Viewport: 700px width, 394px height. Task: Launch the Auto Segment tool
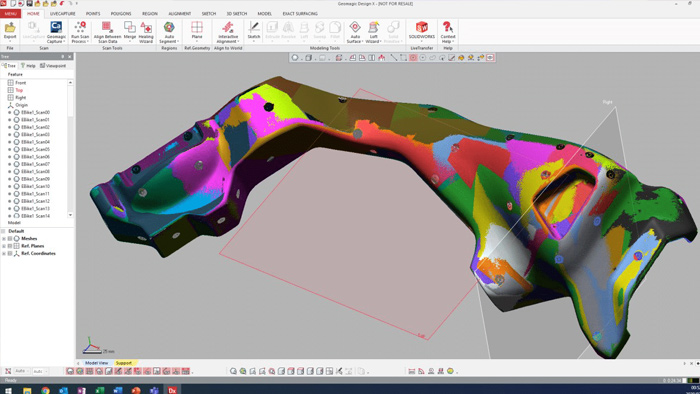point(169,32)
